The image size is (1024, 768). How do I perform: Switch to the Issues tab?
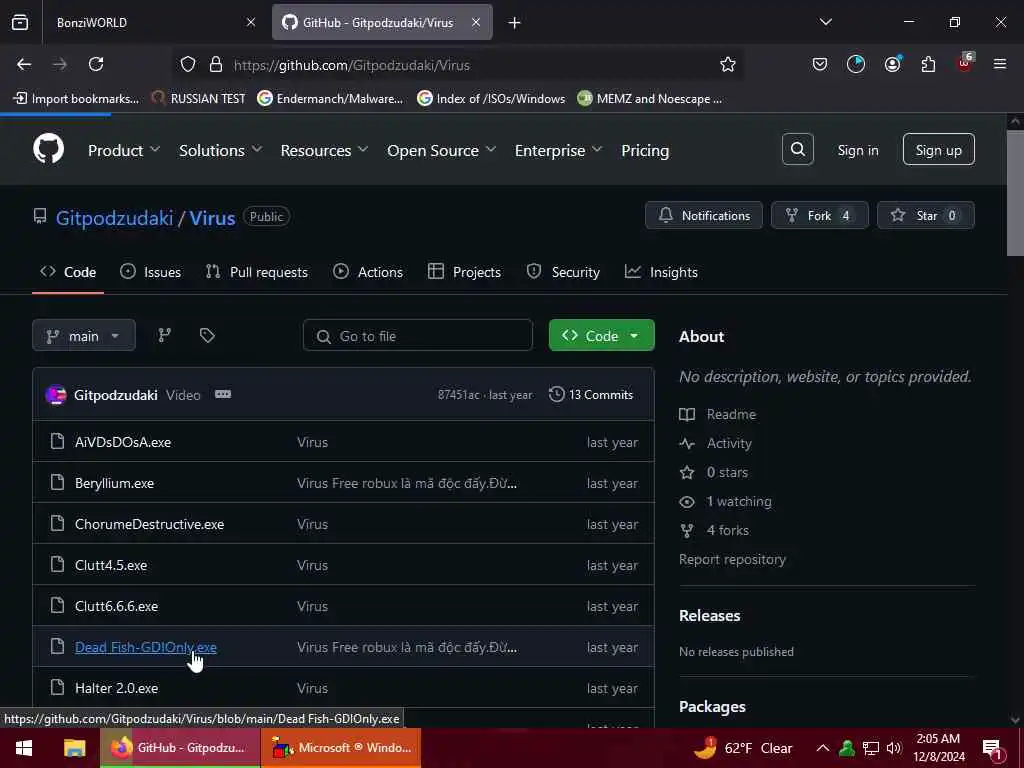pos(151,272)
